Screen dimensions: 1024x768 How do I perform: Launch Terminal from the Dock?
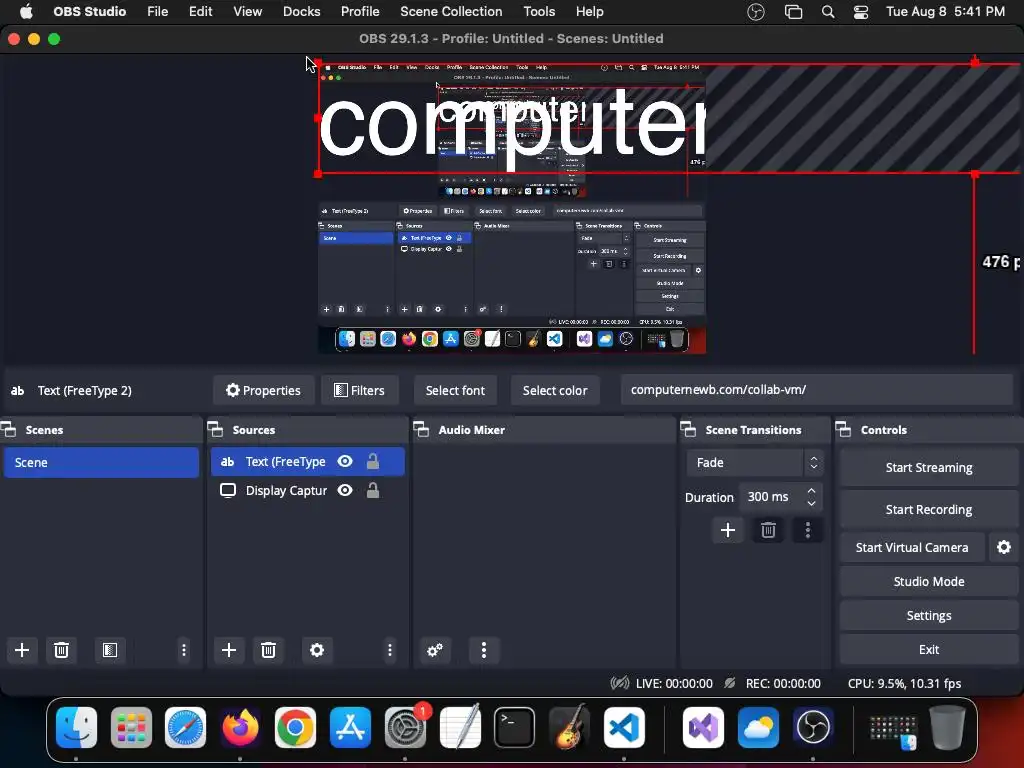(514, 727)
